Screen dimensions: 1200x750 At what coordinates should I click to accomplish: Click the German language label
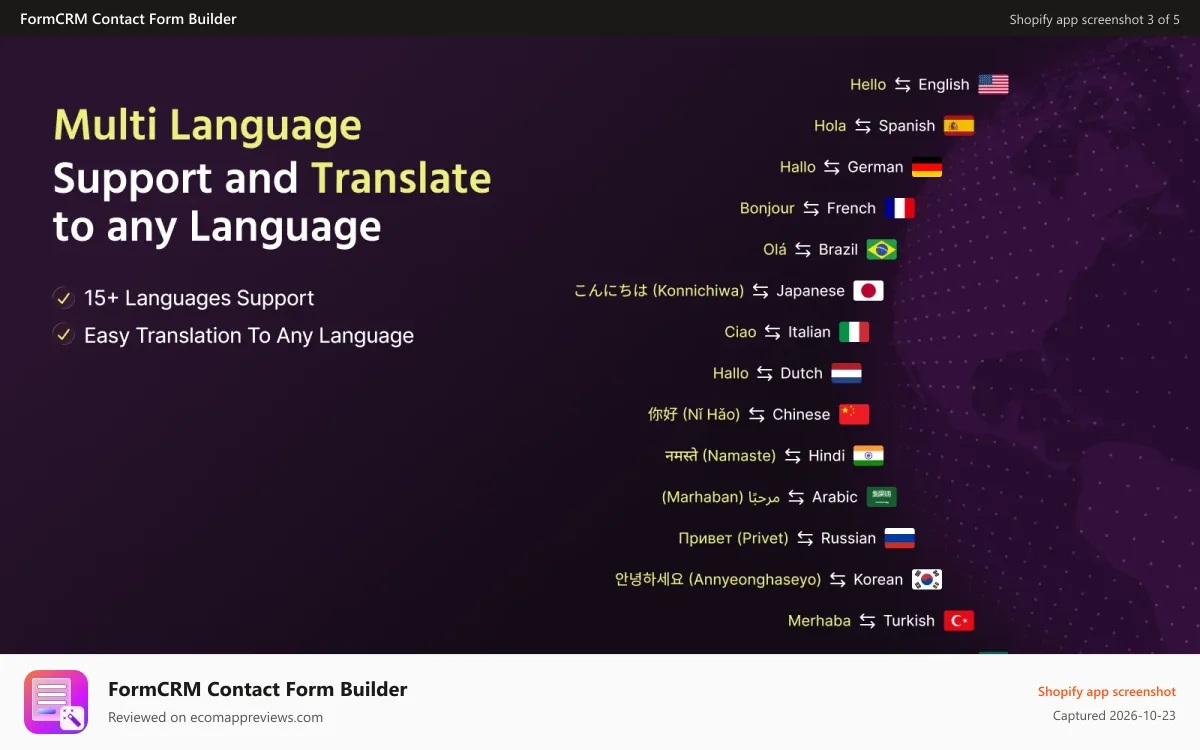click(x=875, y=167)
